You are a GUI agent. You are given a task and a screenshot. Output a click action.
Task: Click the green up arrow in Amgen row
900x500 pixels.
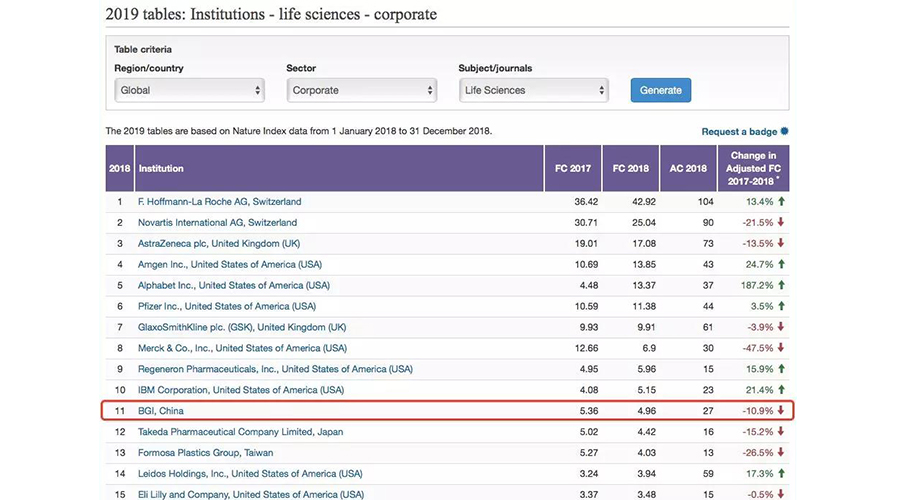[781, 264]
